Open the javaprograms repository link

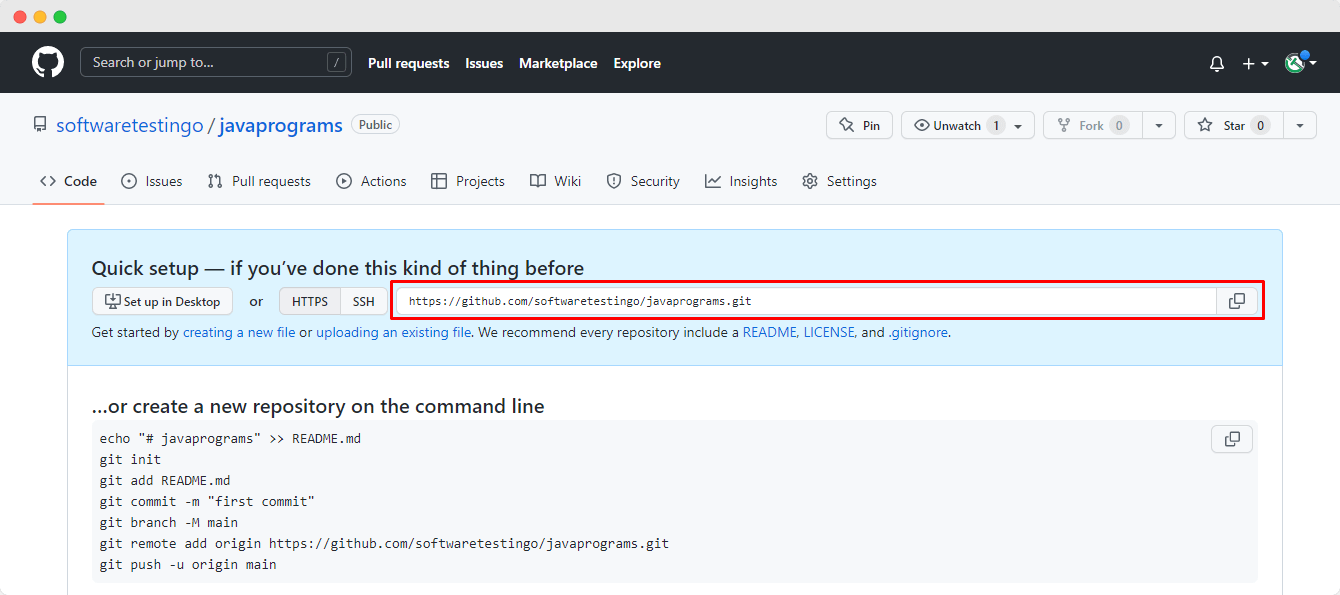[x=281, y=125]
